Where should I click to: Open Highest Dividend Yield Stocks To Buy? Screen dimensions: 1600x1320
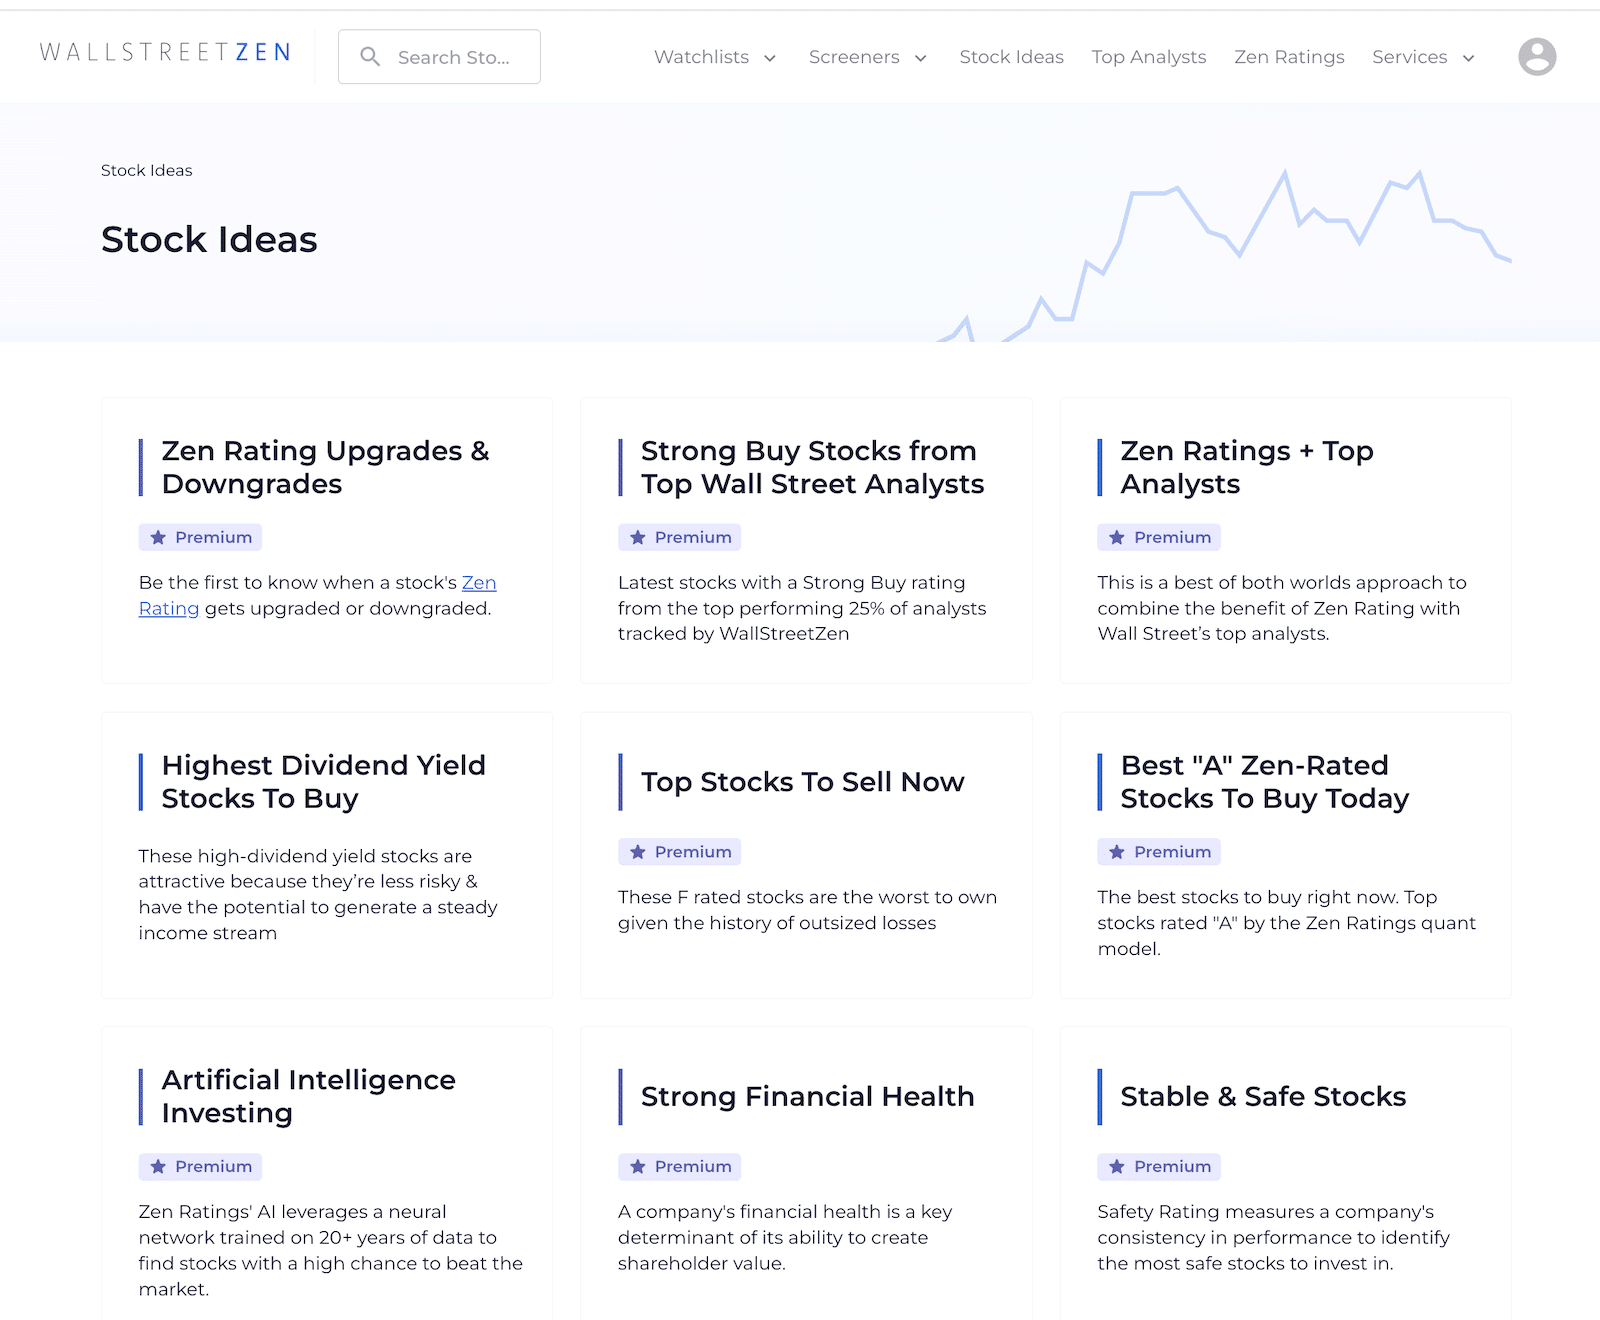click(x=323, y=782)
